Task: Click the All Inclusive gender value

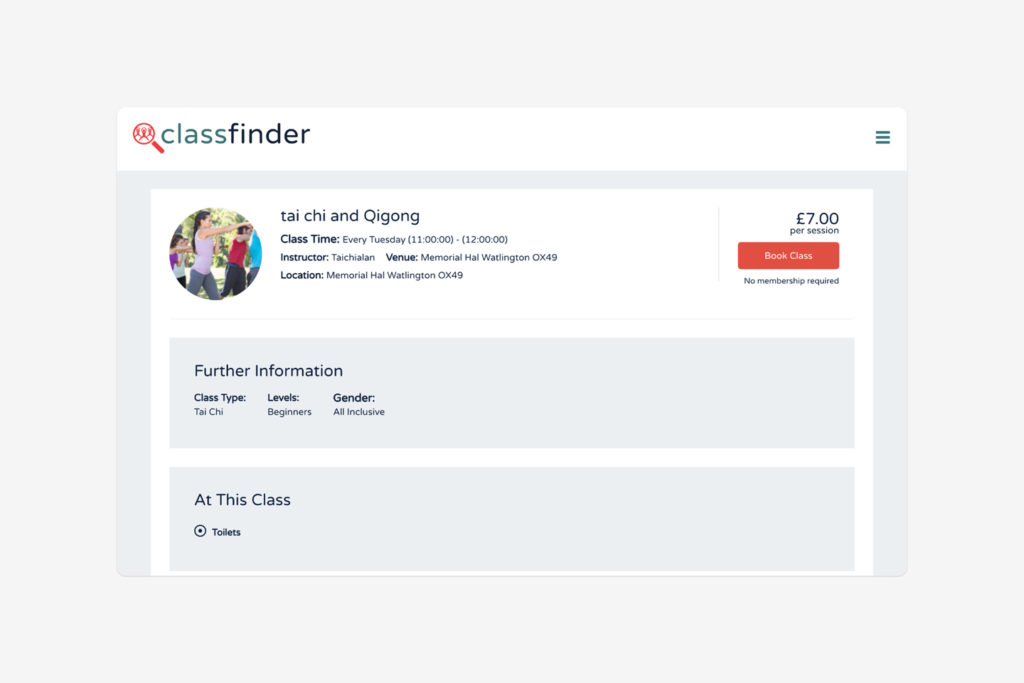Action: pyautogui.click(x=358, y=412)
